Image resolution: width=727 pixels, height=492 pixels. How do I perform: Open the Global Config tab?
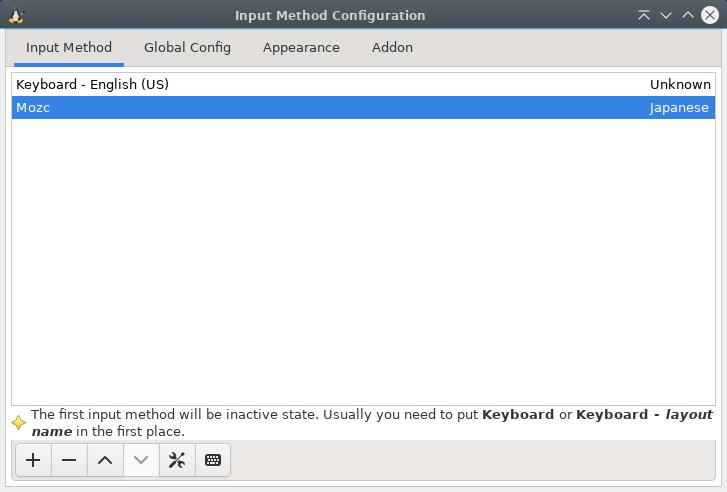[x=187, y=48]
